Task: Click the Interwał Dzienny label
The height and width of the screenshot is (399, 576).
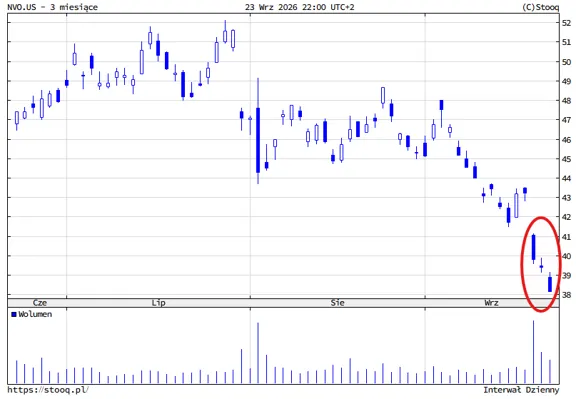Action: point(521,389)
